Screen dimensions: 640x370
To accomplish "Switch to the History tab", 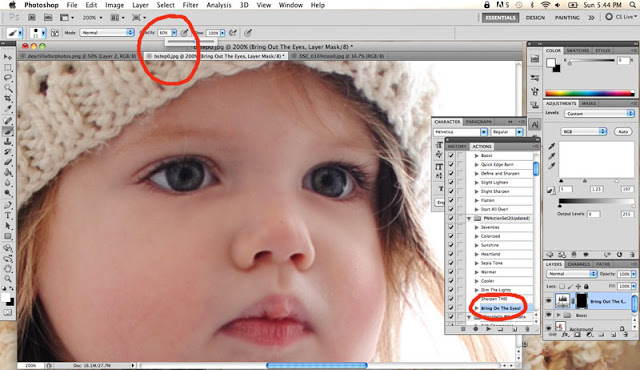I will point(457,146).
